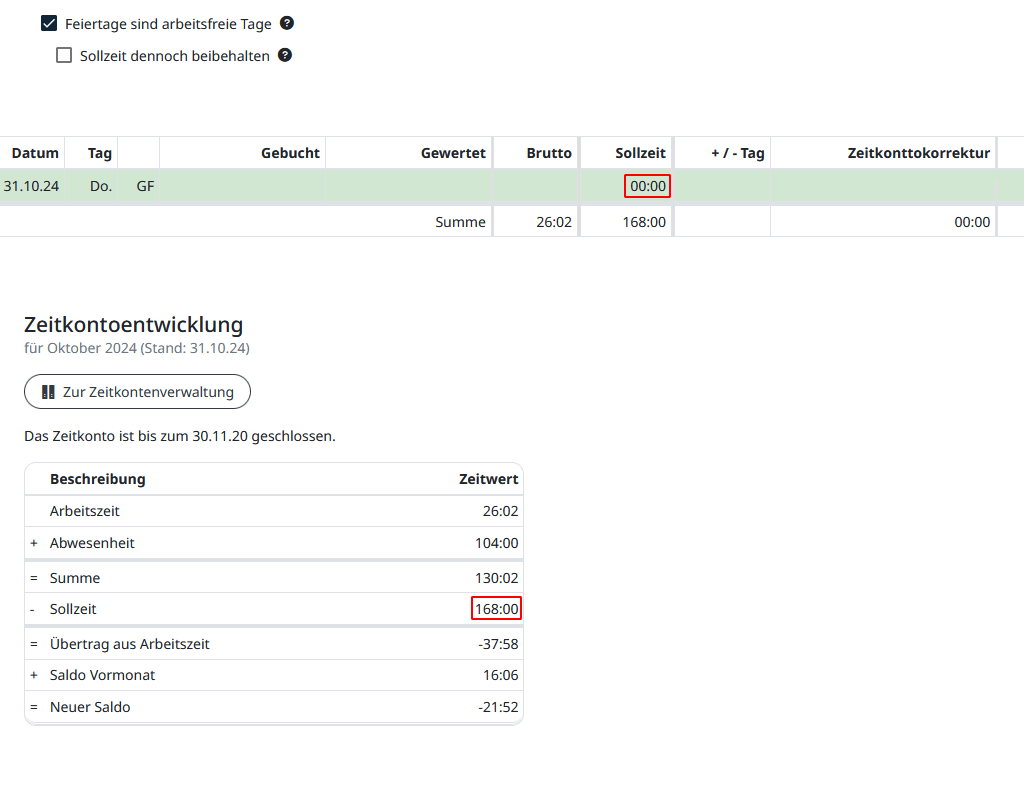This screenshot has height=800, width=1024.
Task: Click help icon beside 'Feiertage sind arbeitsfreie Tage'
Action: (x=287, y=23)
